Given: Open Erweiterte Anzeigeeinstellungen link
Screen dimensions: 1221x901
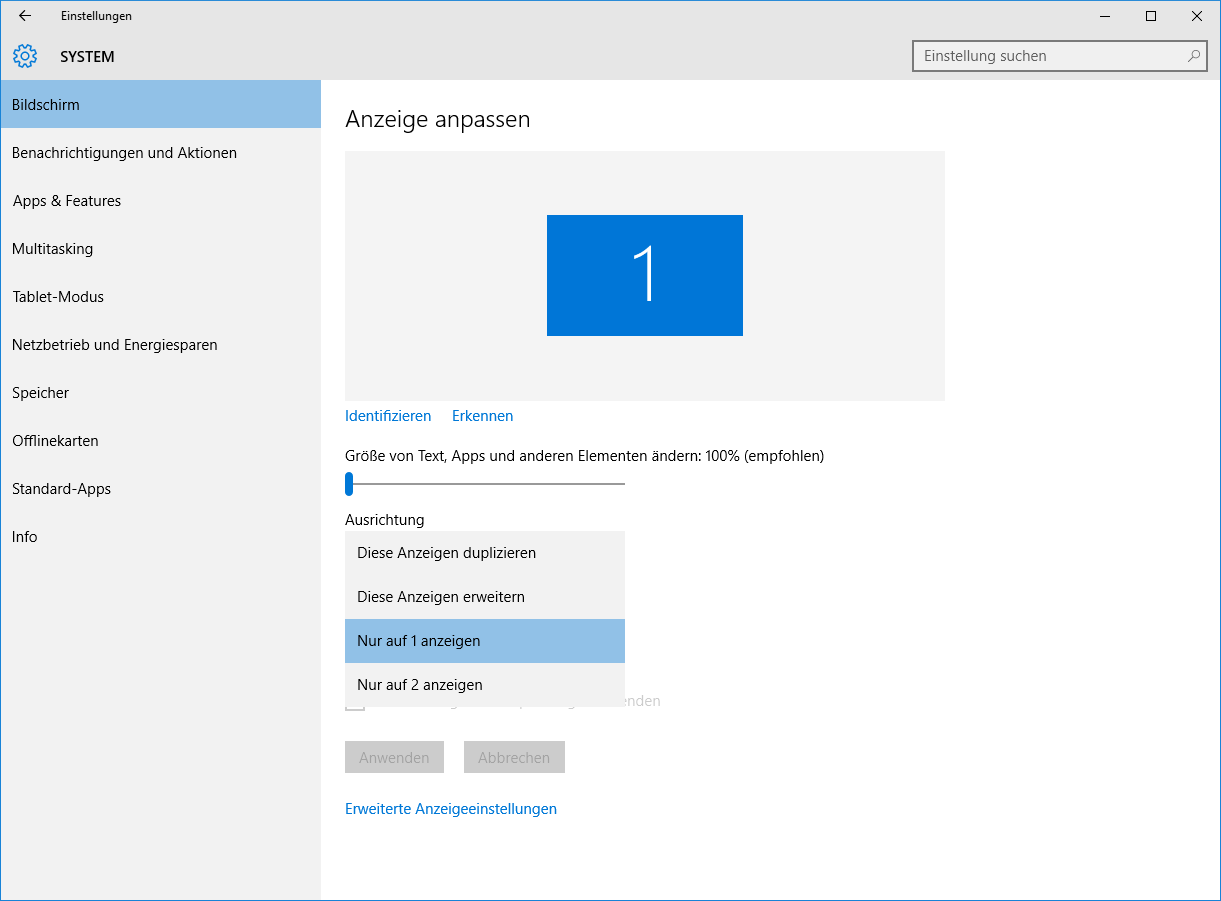Looking at the screenshot, I should point(451,809).
